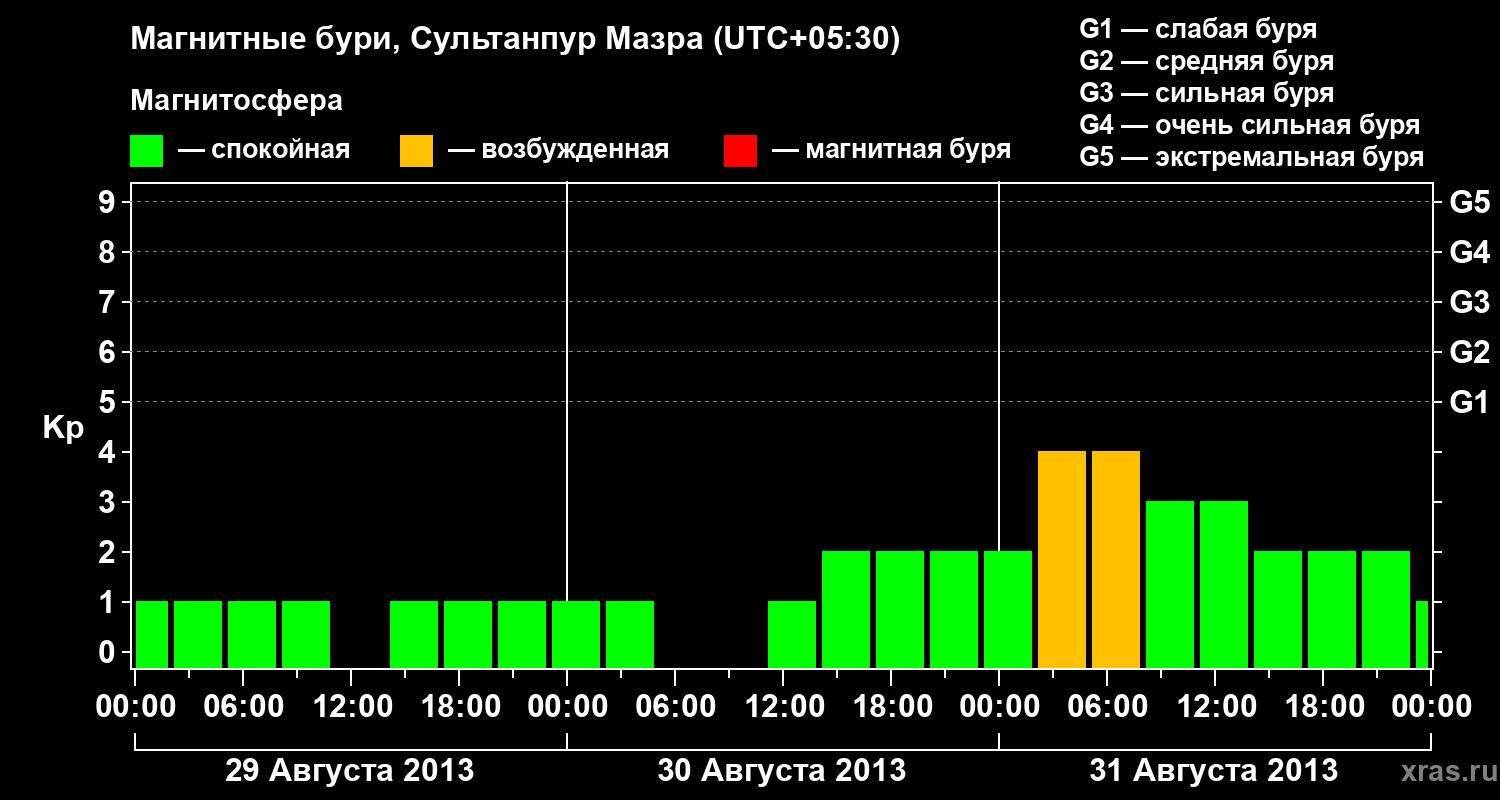Click the G3 label on right axis
This screenshot has height=800, width=1500.
click(1470, 302)
